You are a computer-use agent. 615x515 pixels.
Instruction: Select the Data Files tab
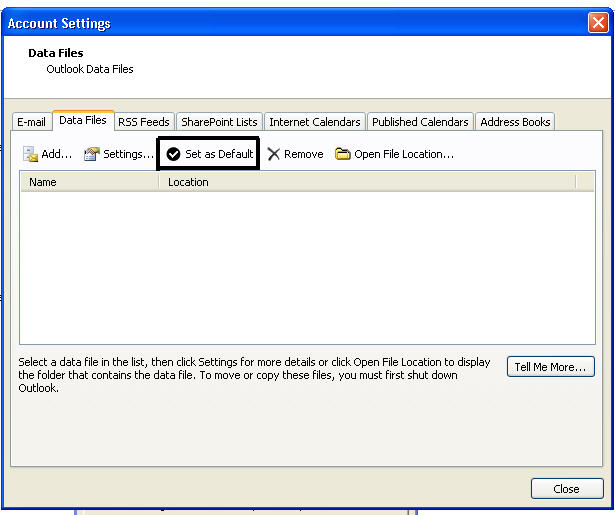(83, 121)
